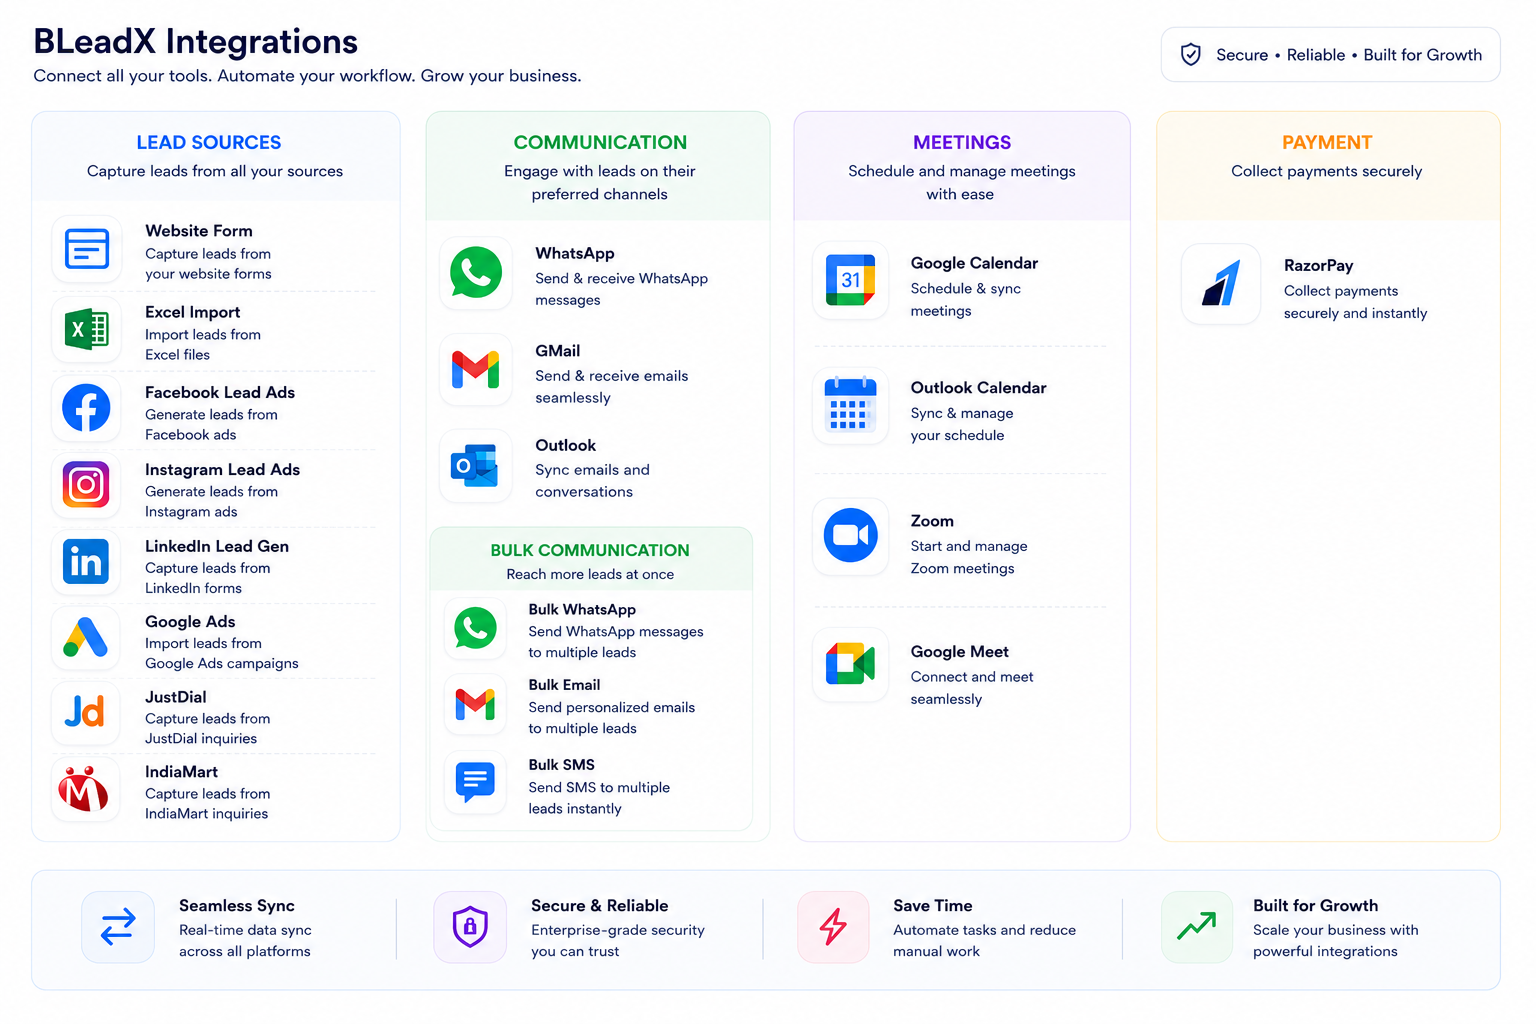This screenshot has width=1536, height=1024.
Task: Click 'Send personalized emails to multiple leads'
Action: click(x=612, y=718)
